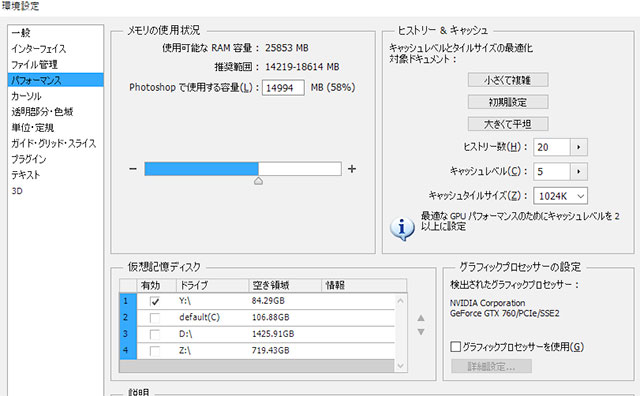
Task: Move scratch disk down with triangle arrow
Action: click(x=421, y=332)
